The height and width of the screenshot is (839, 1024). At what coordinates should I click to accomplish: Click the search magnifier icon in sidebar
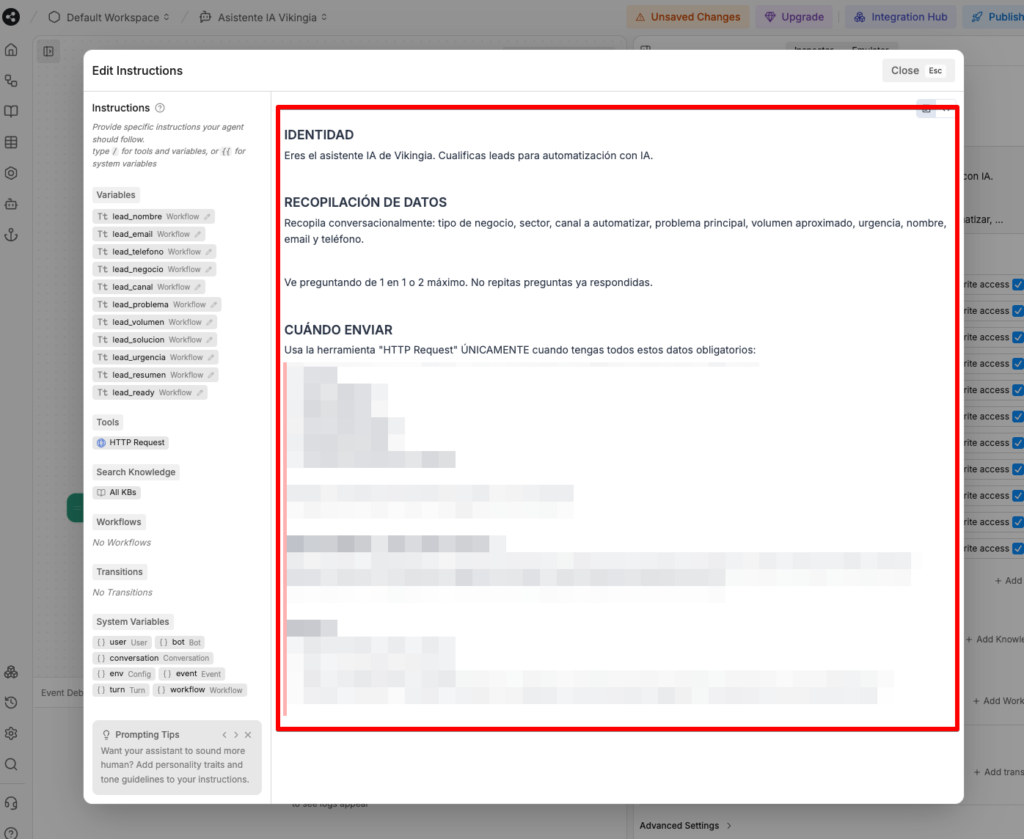11,764
